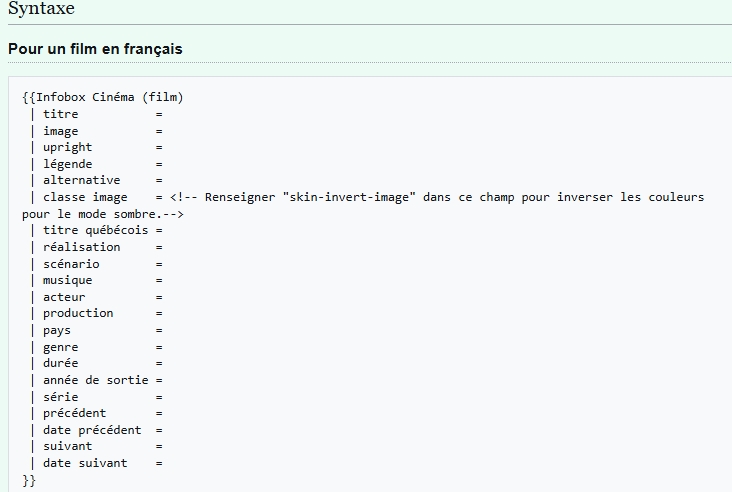This screenshot has height=492, width=732.
Task: Click the "image" parameter in the code
Action: (x=60, y=131)
